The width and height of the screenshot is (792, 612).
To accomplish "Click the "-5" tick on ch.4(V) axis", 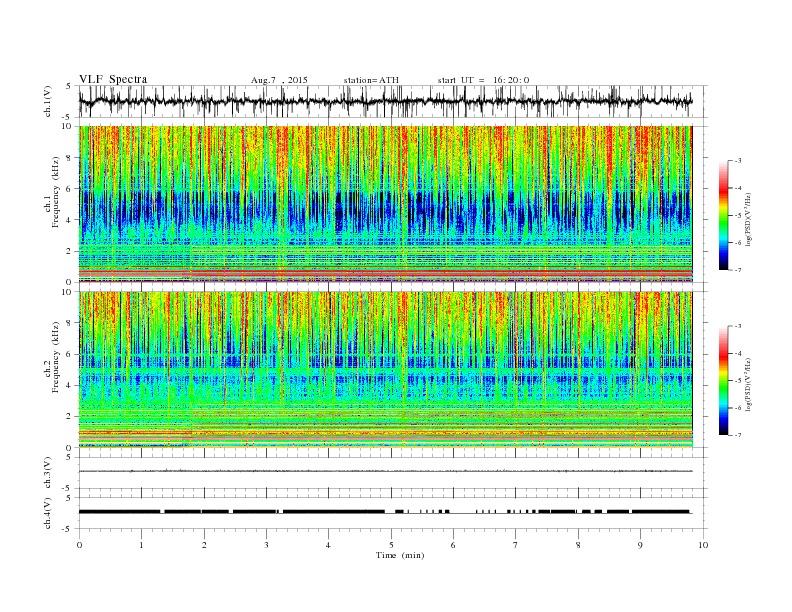I will coord(67,529).
